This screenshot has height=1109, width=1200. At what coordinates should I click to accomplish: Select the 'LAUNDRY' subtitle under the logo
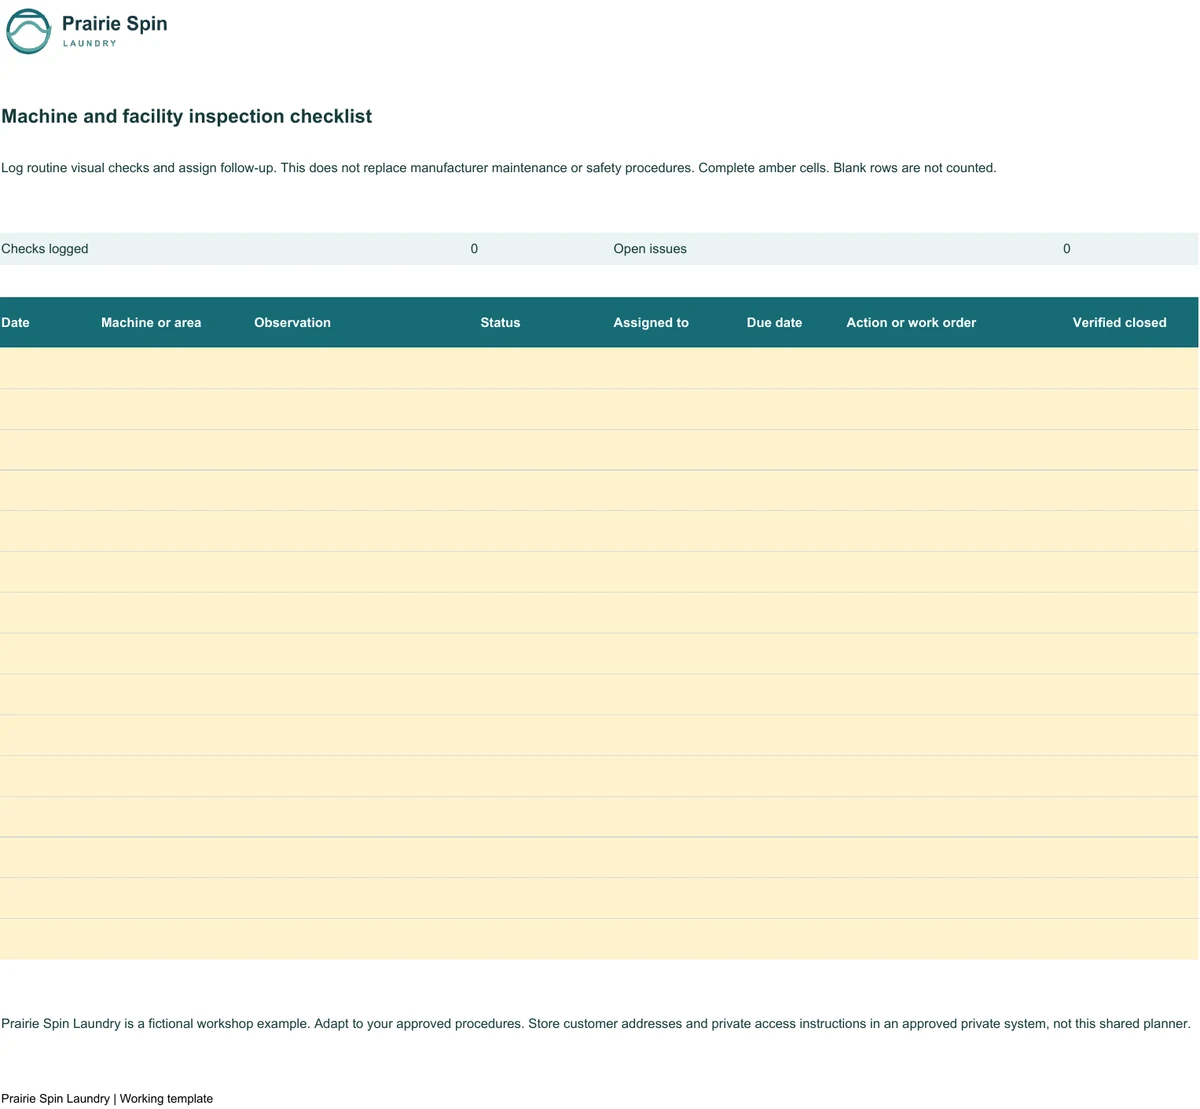click(x=90, y=44)
